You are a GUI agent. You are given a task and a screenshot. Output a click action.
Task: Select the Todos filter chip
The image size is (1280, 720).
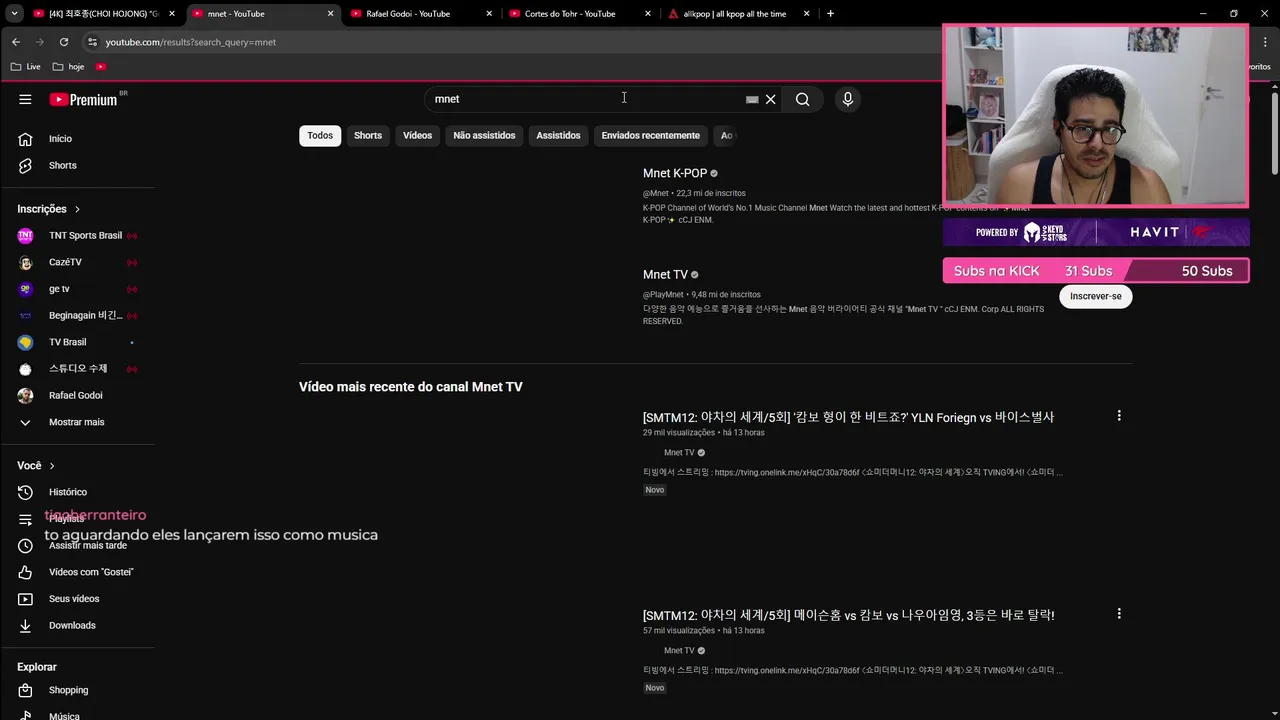tap(320, 136)
